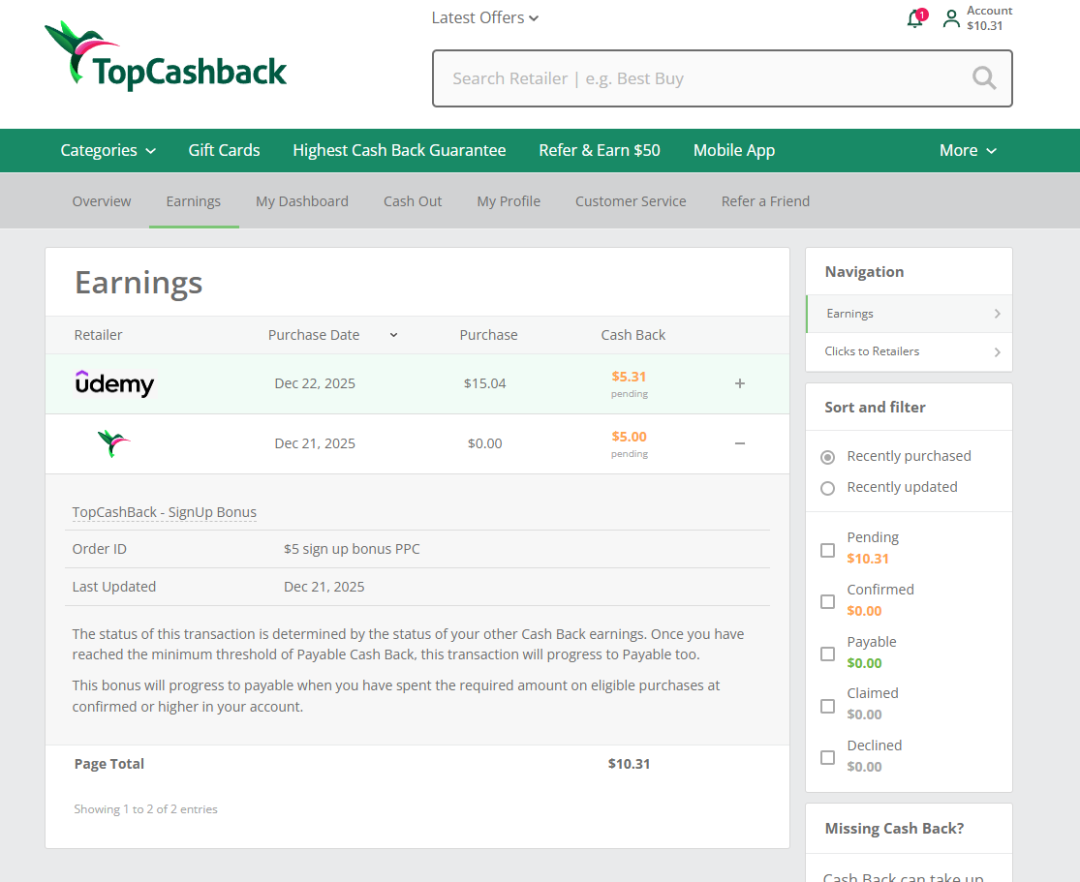Open the Gift Cards menu item

click(224, 150)
